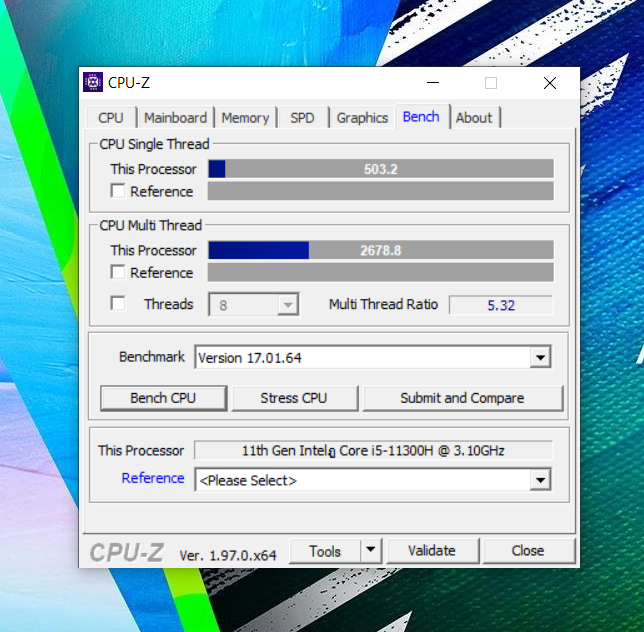Click the 'CPU-Z' window title text
Image resolution: width=644 pixels, height=632 pixels.
(x=129, y=83)
